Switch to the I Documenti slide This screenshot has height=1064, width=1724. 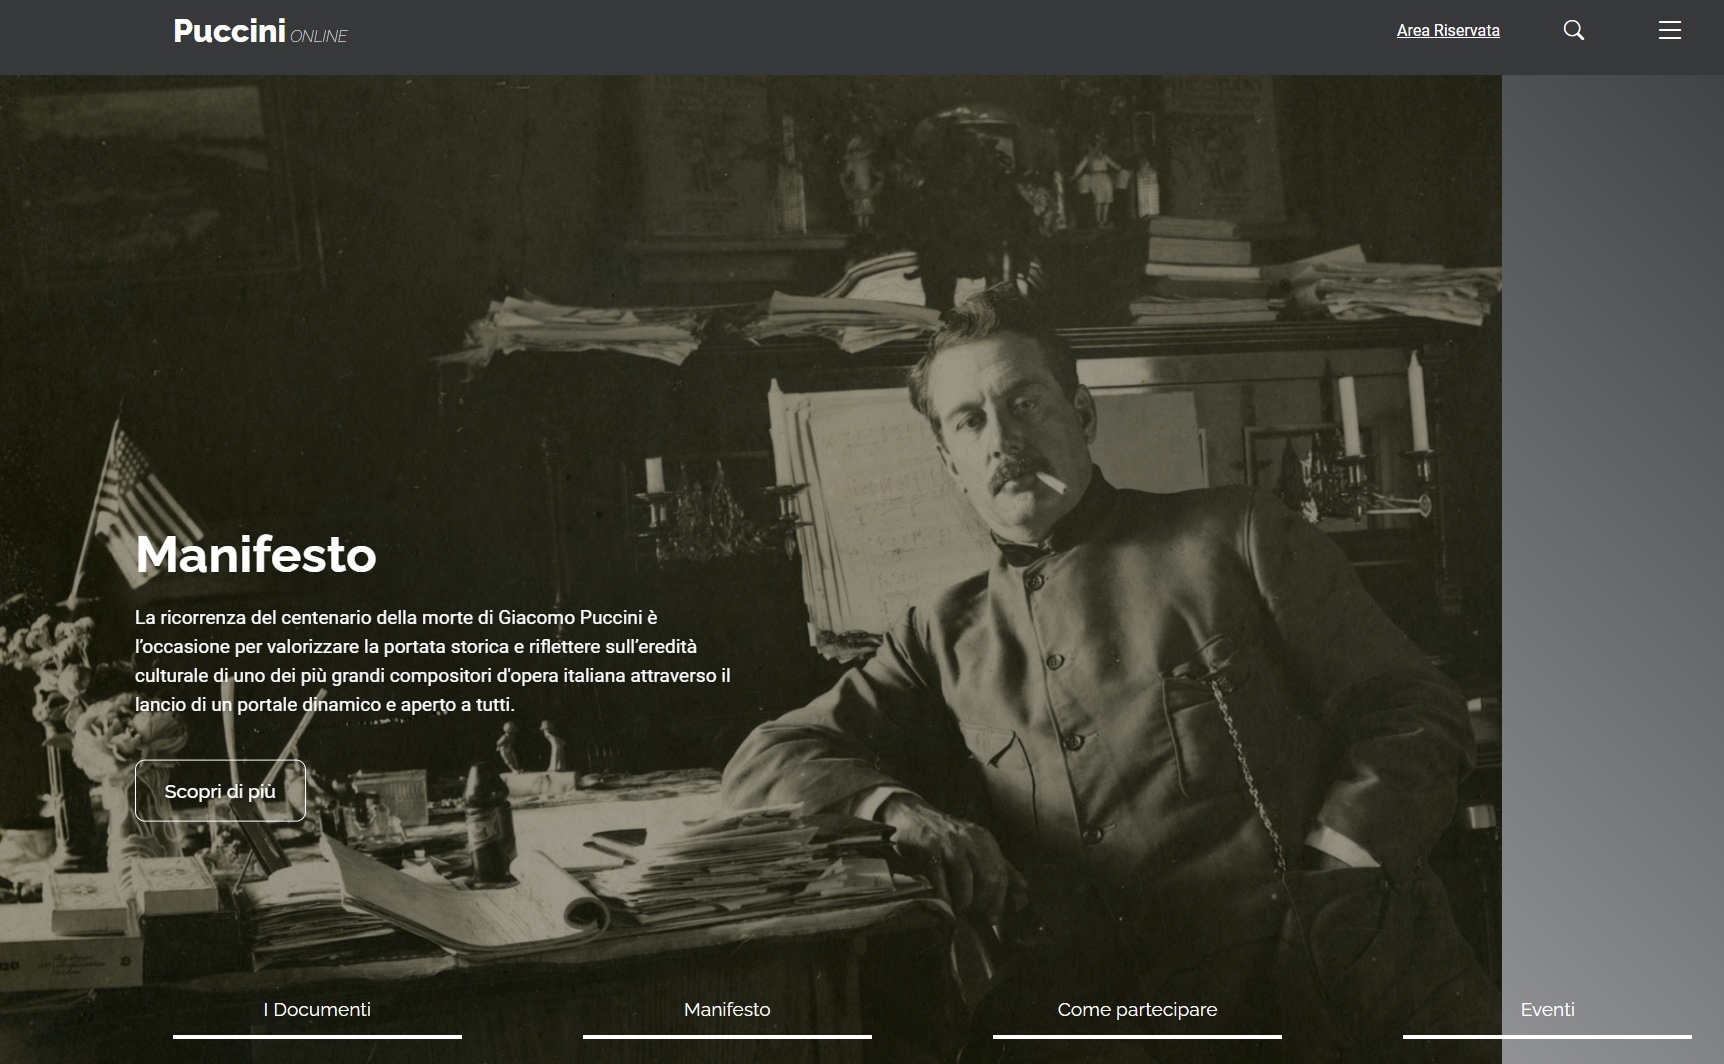(317, 1010)
